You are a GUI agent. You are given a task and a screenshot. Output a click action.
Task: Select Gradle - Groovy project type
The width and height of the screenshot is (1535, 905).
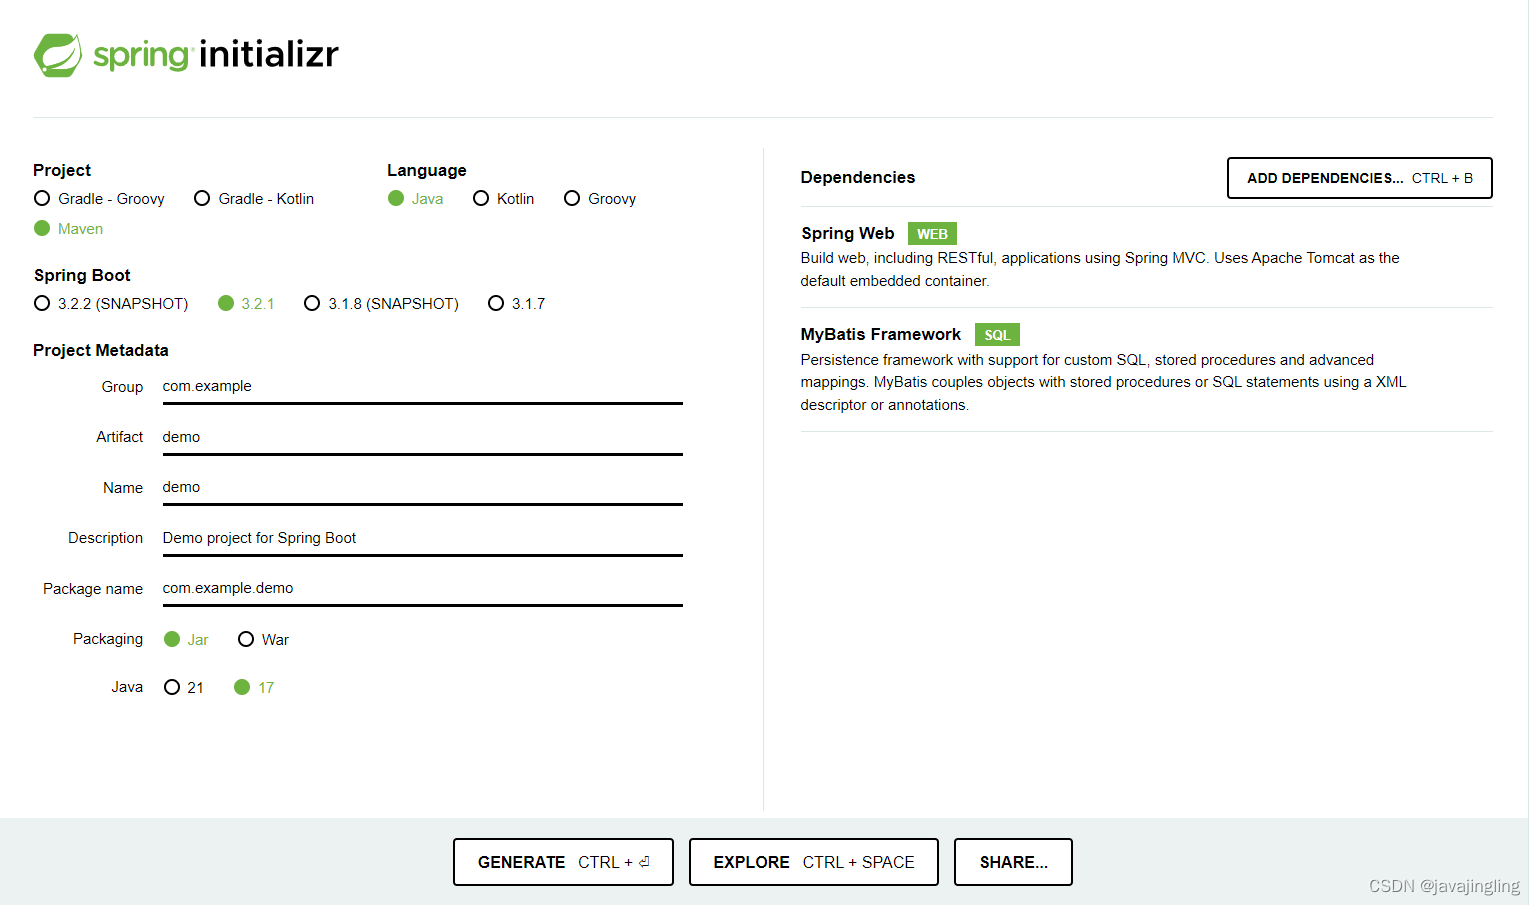tap(99, 199)
